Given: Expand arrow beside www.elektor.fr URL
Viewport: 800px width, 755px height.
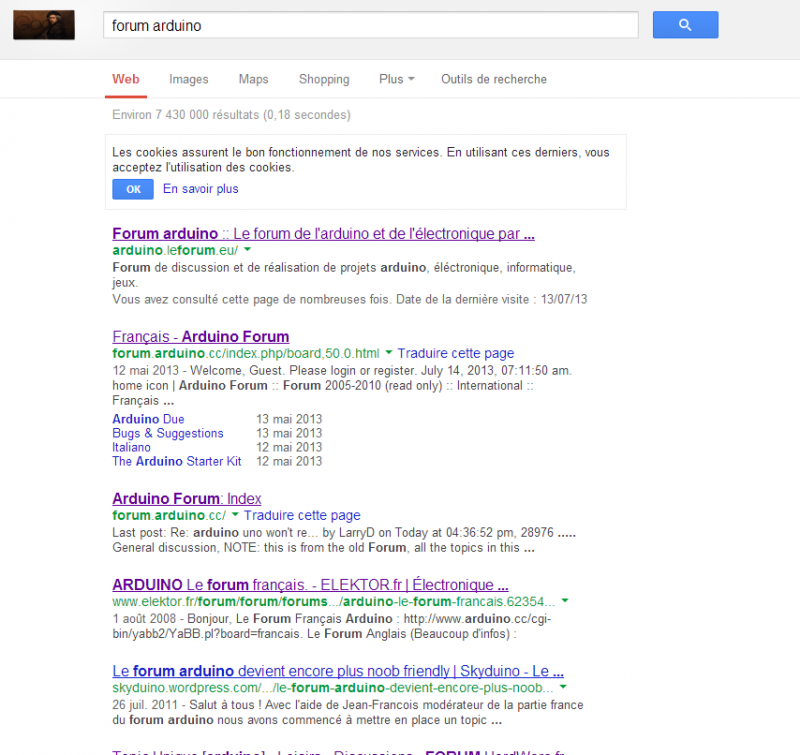Looking at the screenshot, I should [565, 600].
